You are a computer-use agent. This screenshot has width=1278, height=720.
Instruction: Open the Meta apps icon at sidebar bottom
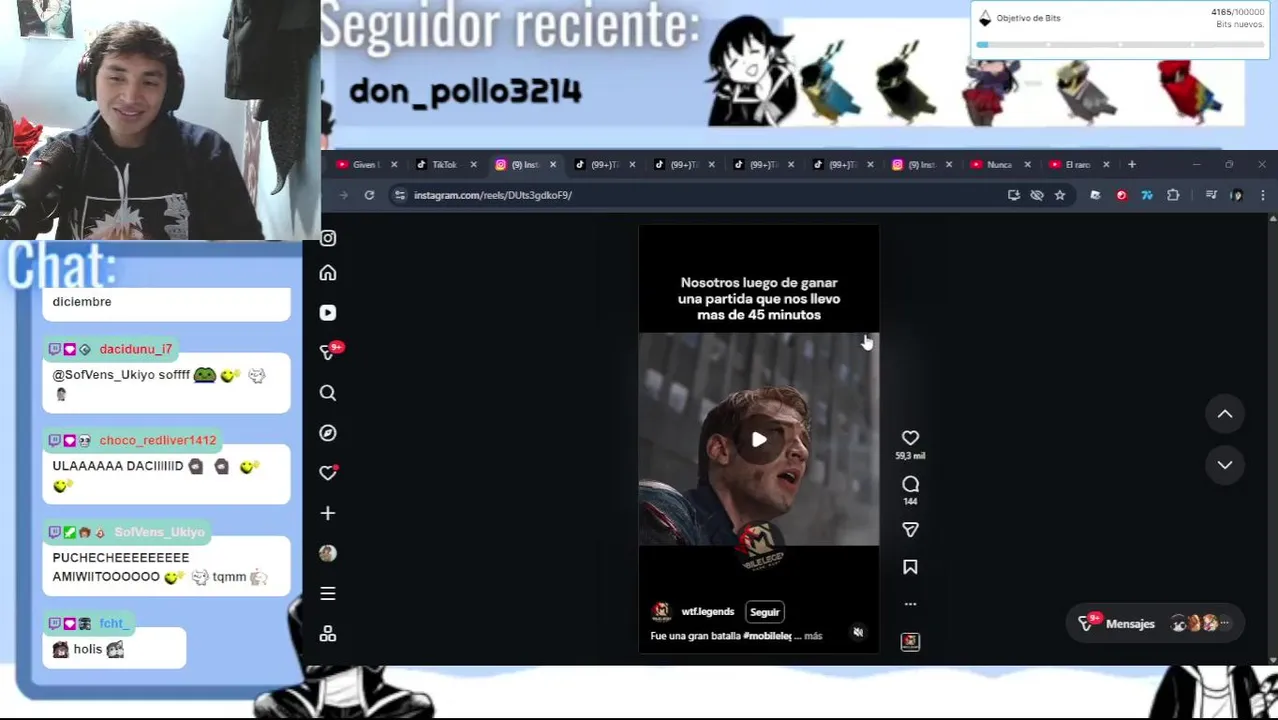click(328, 634)
